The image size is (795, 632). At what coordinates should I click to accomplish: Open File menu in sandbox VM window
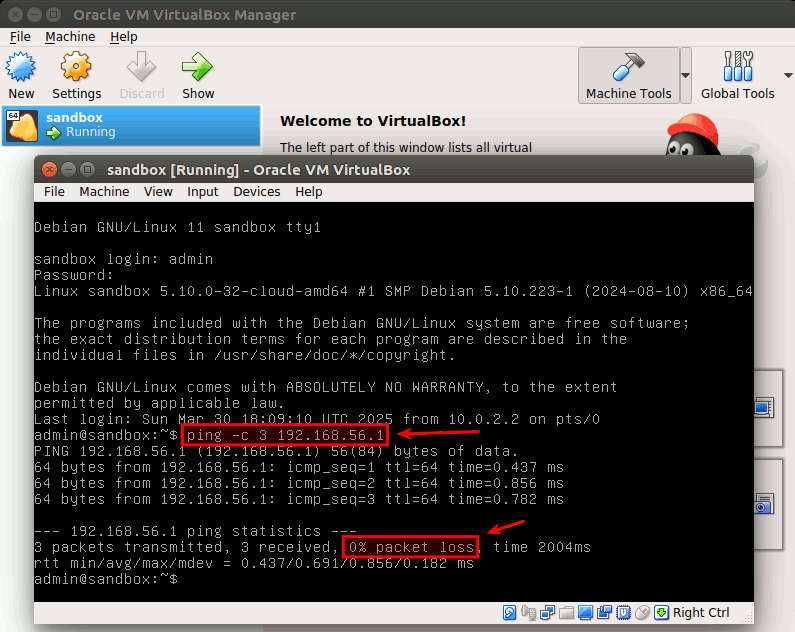[54, 192]
